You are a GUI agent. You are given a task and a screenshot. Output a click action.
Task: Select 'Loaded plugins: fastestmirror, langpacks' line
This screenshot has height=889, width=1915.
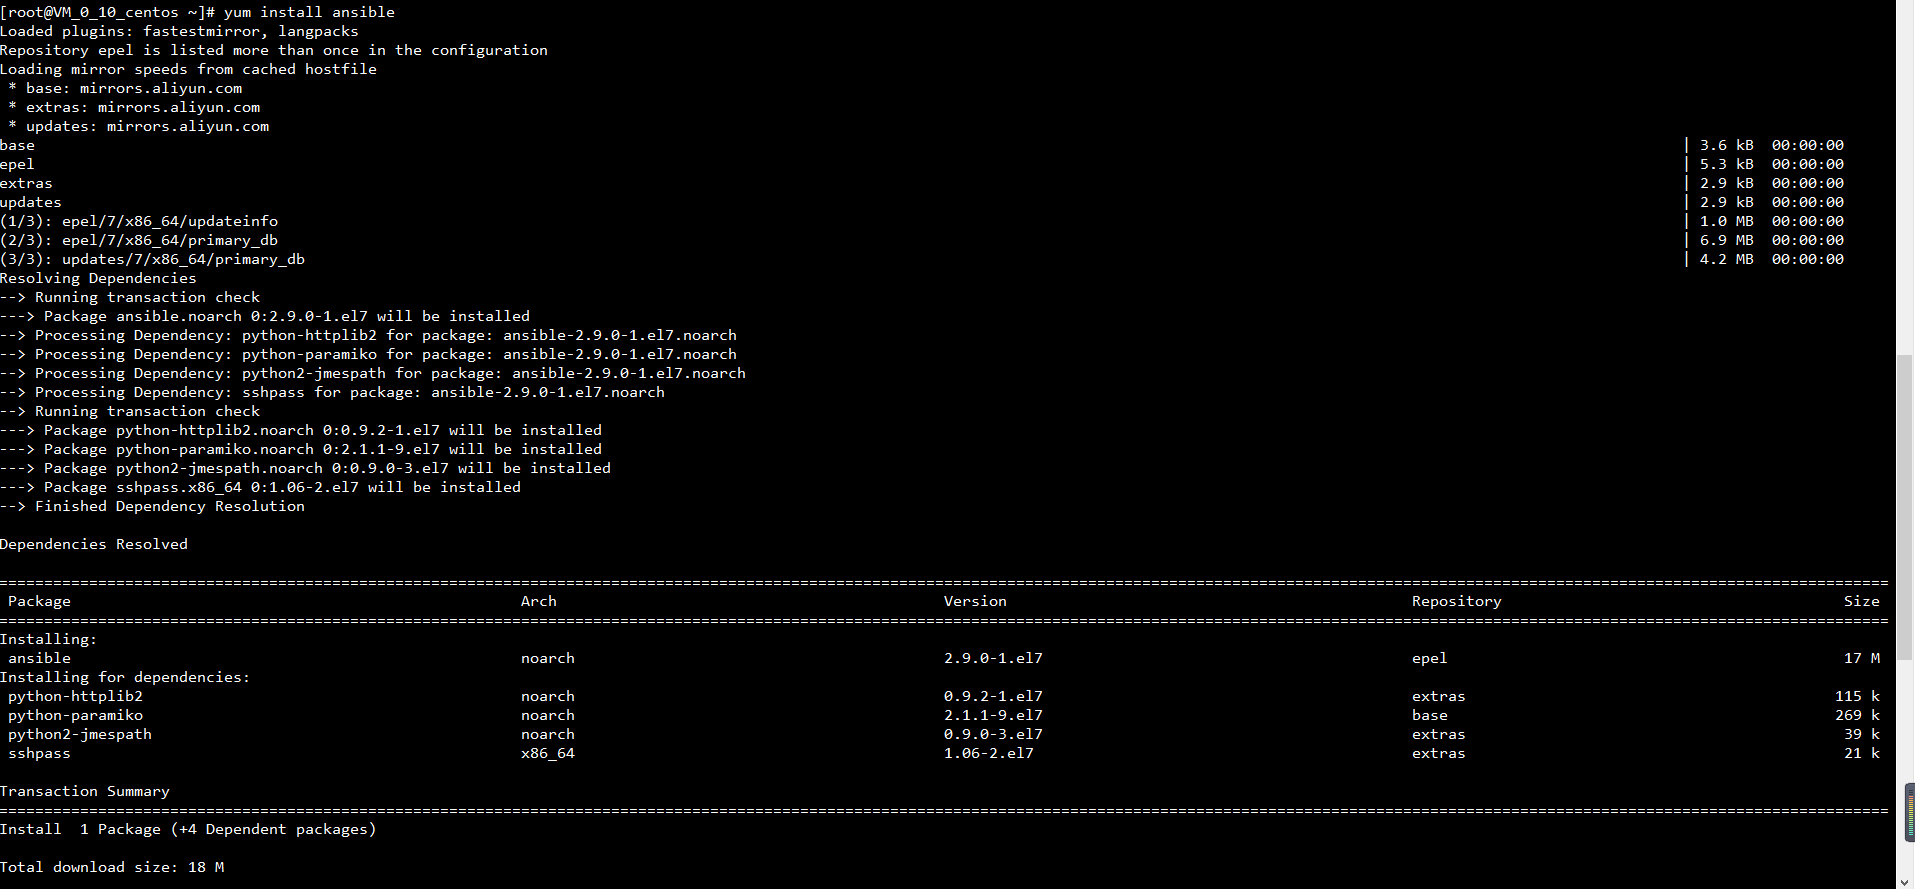coord(179,31)
